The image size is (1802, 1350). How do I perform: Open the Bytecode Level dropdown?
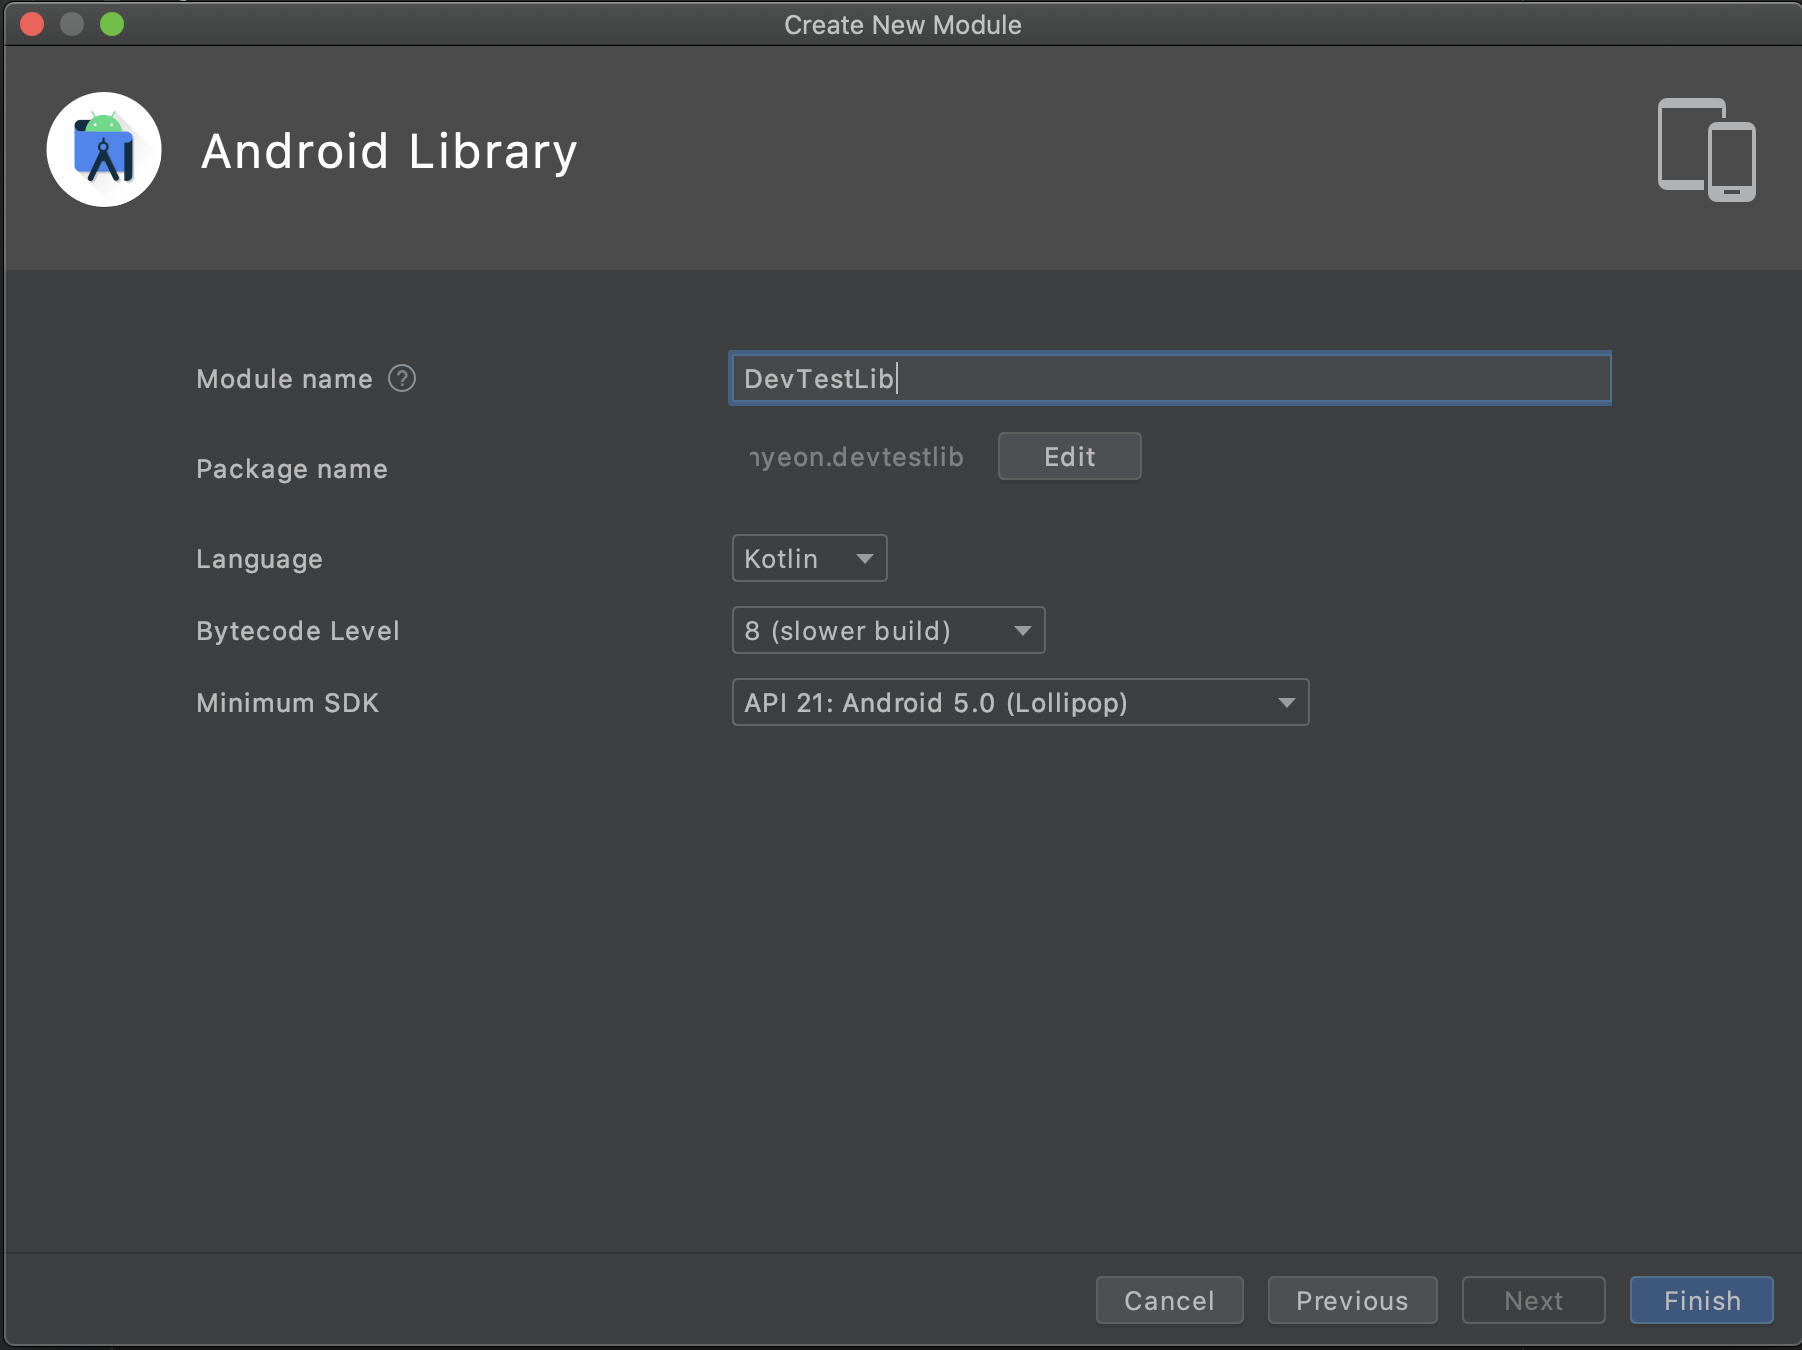click(x=888, y=631)
